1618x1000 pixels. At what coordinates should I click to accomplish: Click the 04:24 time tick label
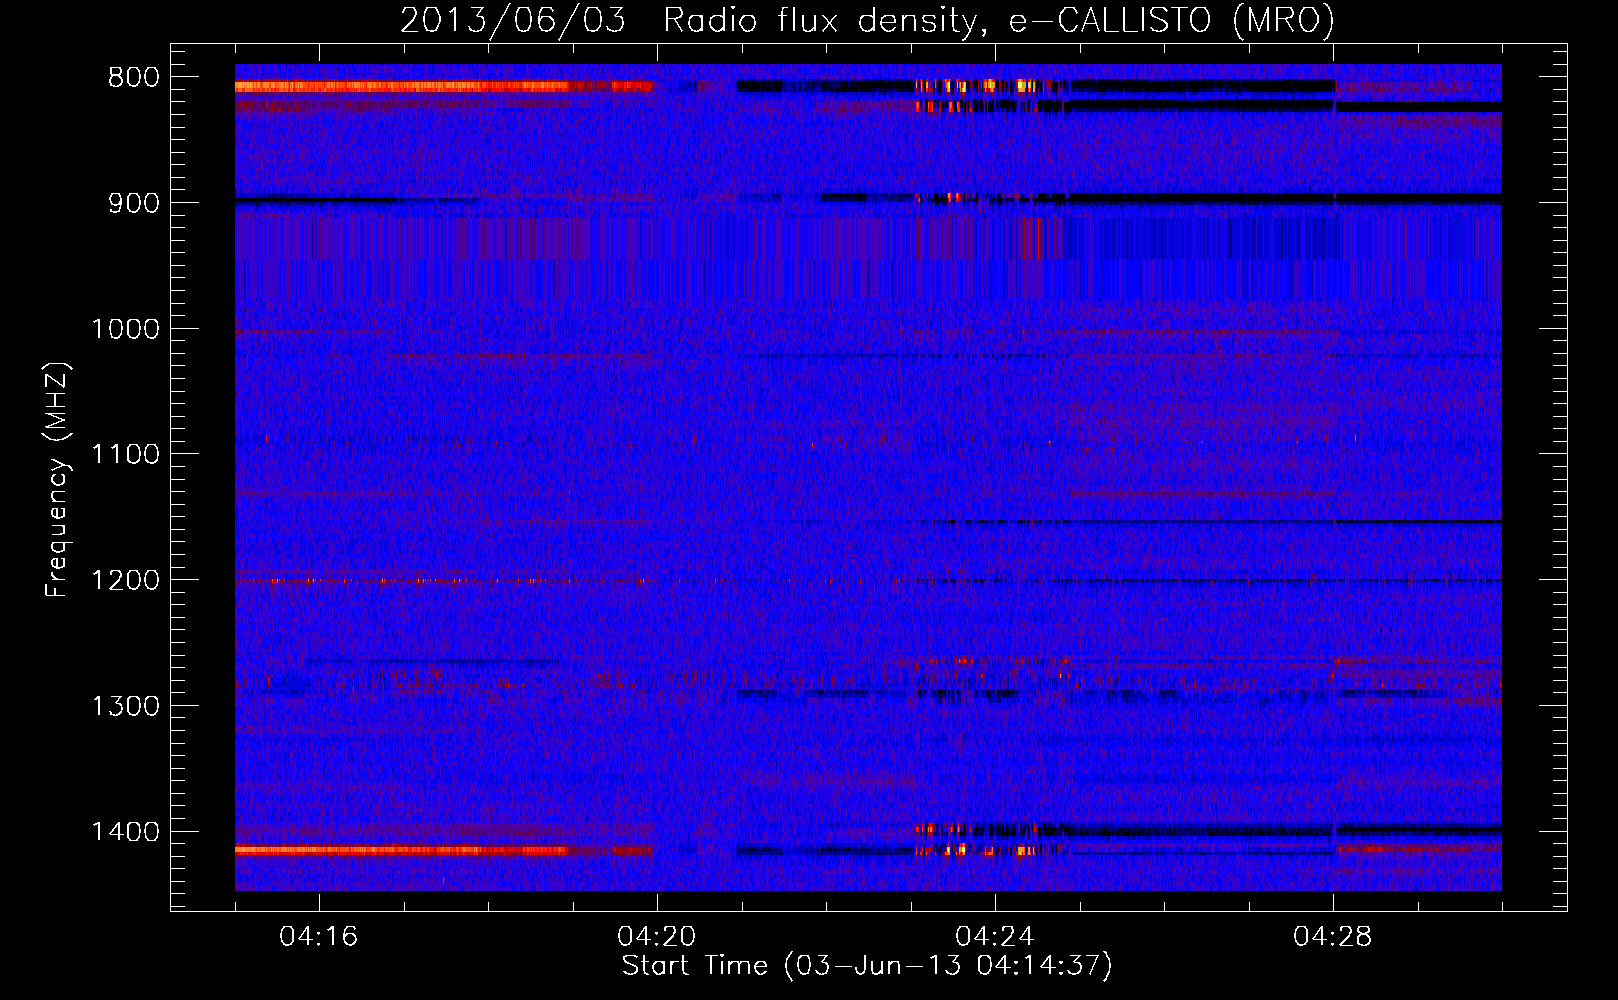point(995,937)
